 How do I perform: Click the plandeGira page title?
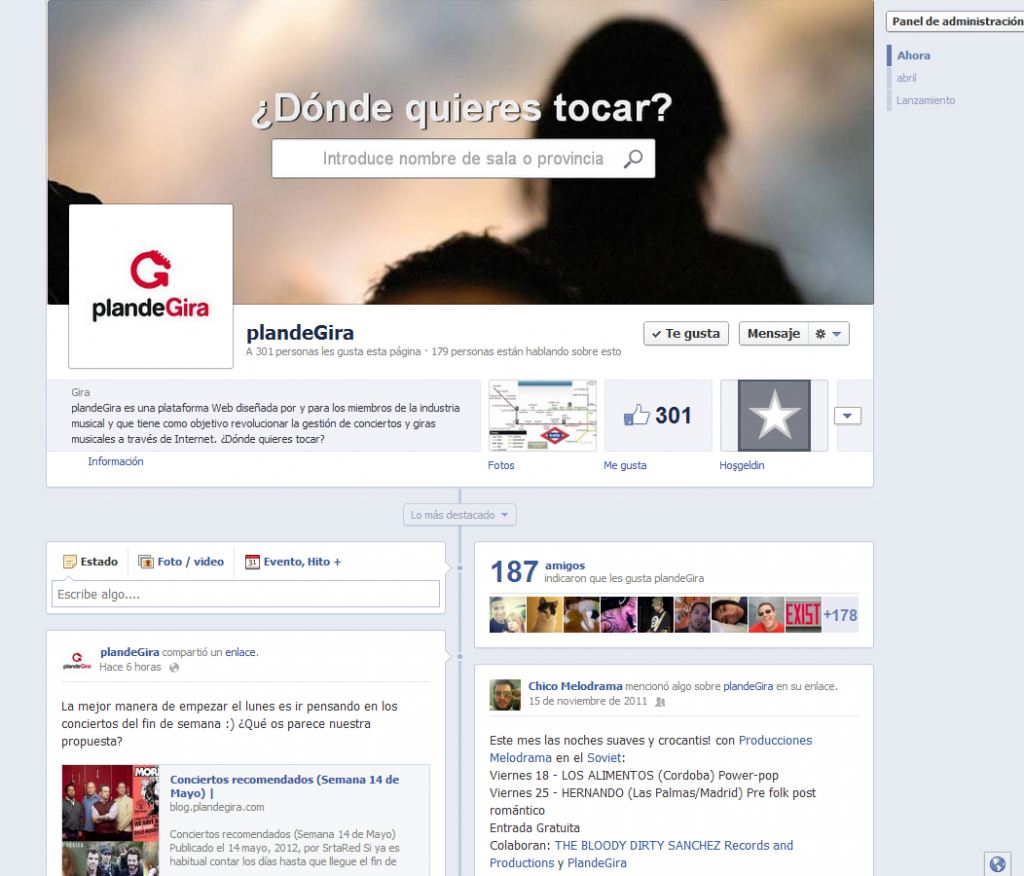pos(300,333)
